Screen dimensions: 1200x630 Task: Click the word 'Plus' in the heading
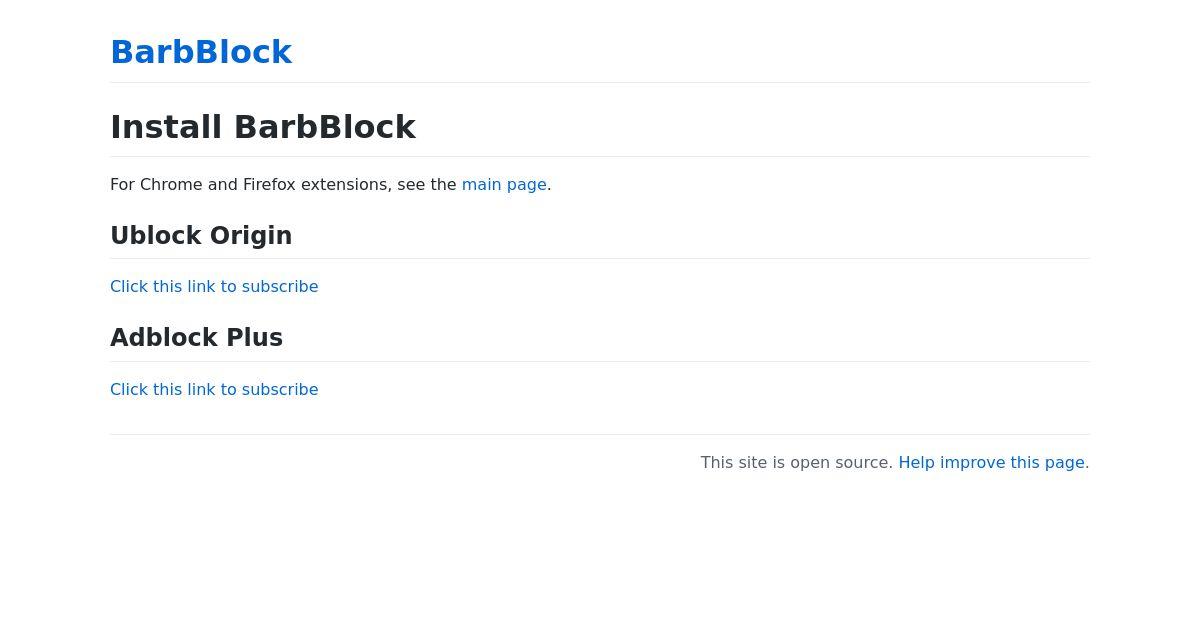(255, 338)
